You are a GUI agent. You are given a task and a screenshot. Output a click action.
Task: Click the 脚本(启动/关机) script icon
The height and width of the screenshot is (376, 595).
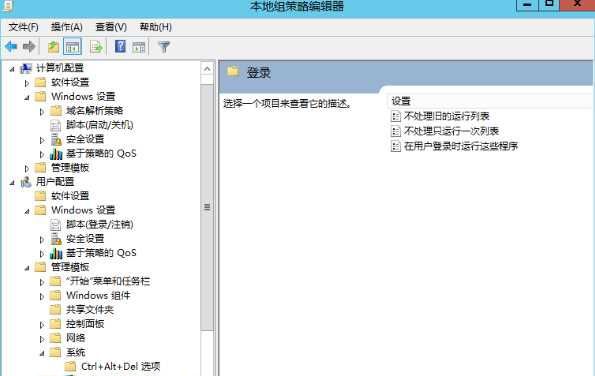click(55, 125)
